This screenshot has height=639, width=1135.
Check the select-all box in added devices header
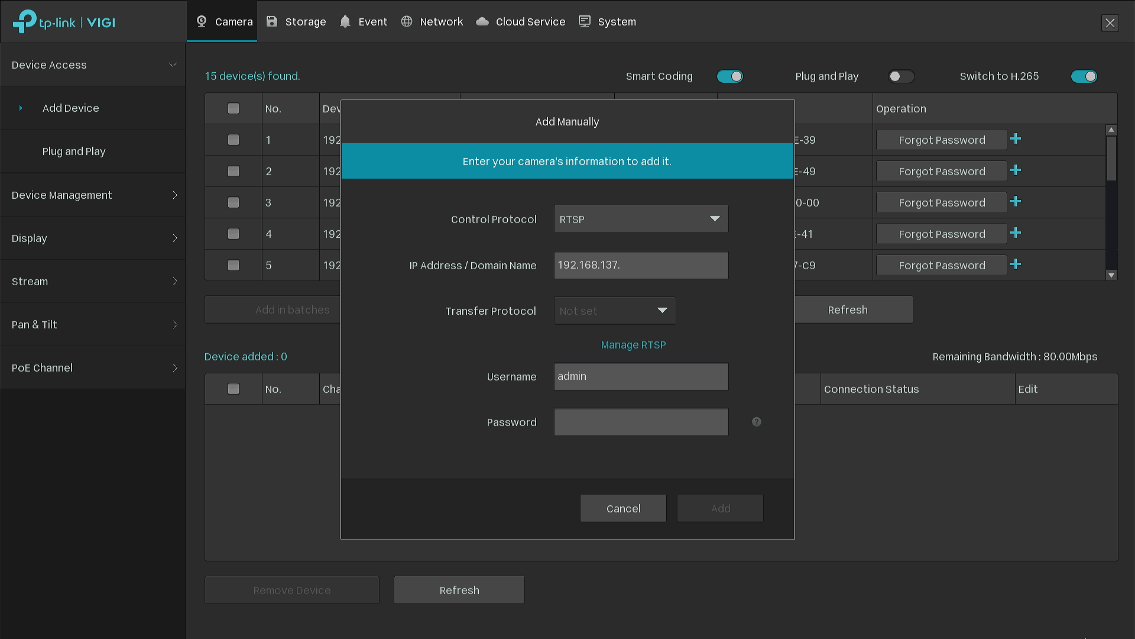coord(233,389)
